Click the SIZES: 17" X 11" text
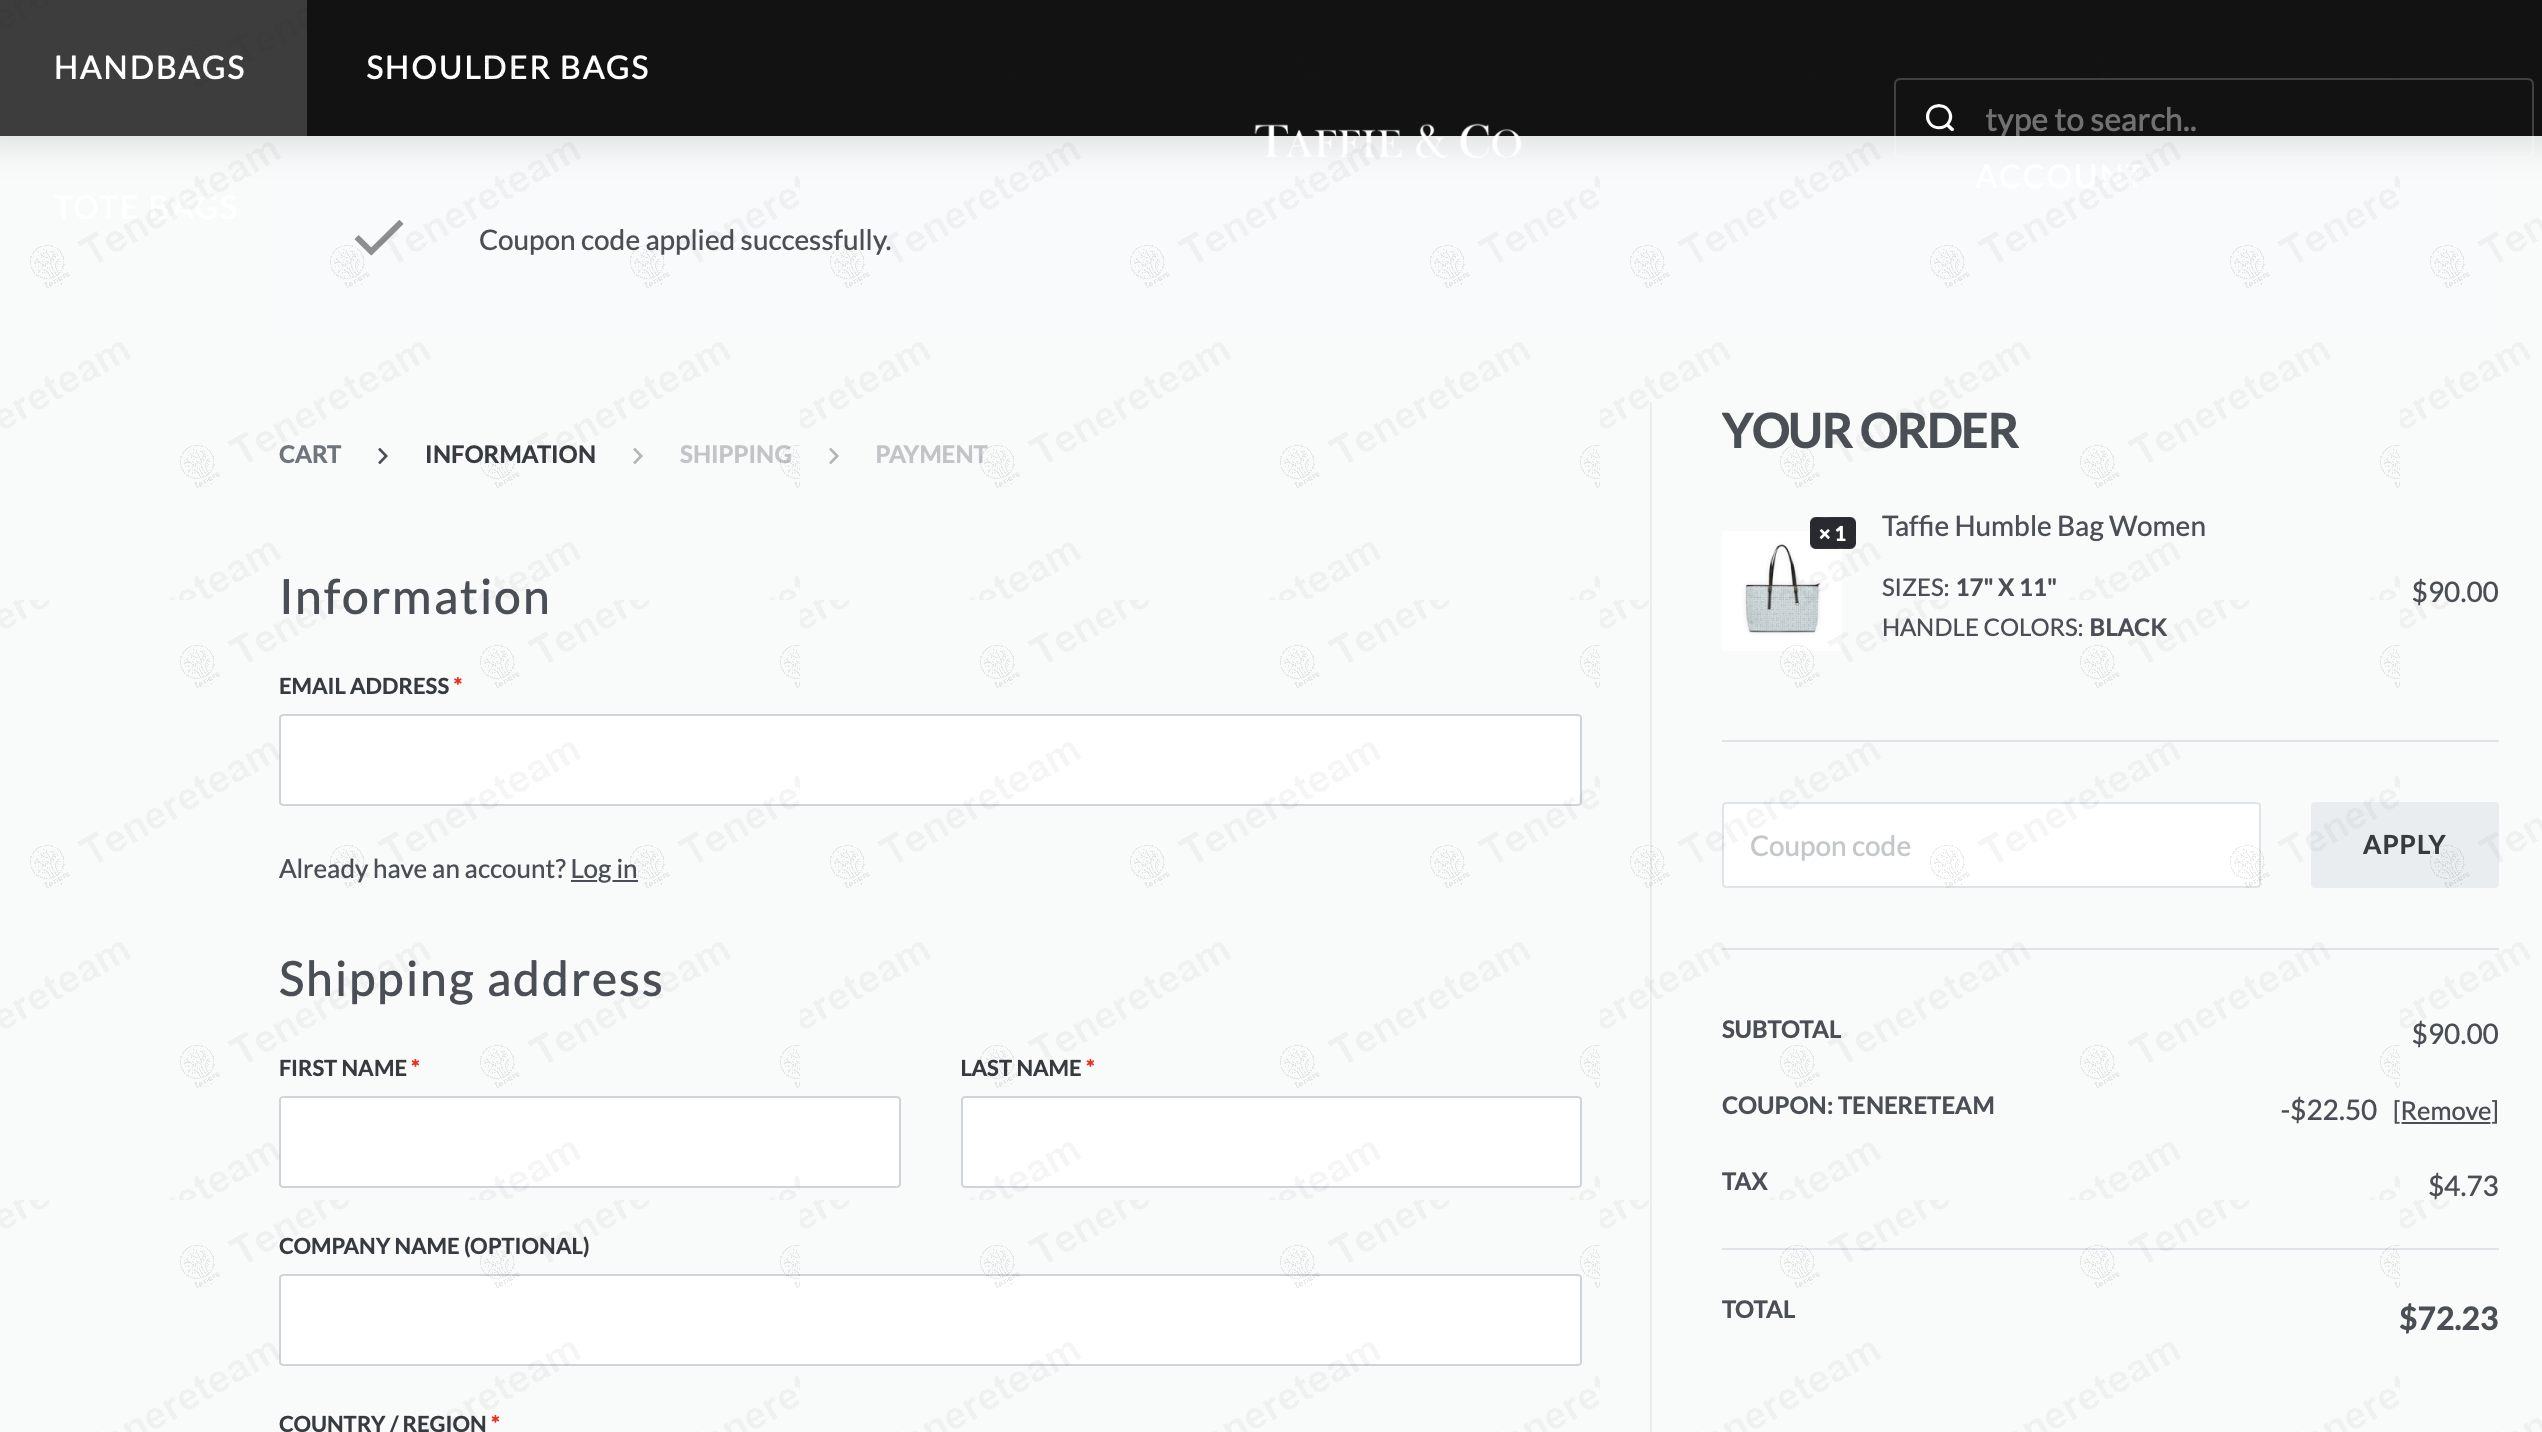The image size is (2542, 1432). coord(1969,587)
